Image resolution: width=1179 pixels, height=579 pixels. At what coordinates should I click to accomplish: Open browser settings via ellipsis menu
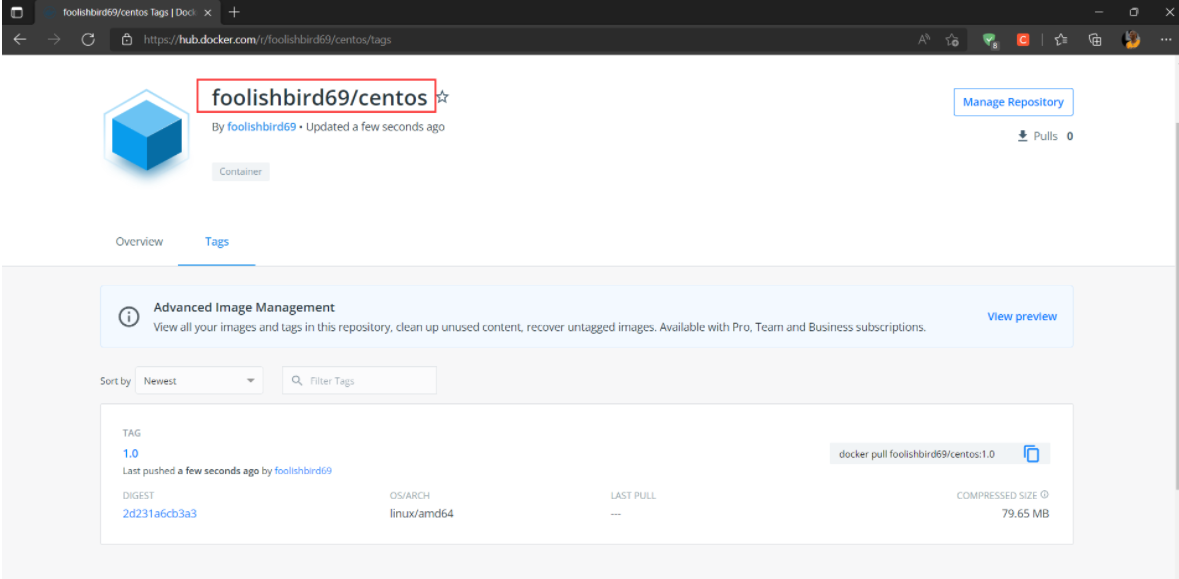pyautogui.click(x=1165, y=39)
